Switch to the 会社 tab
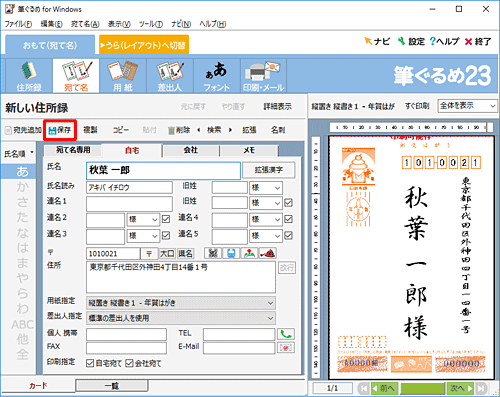The image size is (500, 397). (x=191, y=150)
